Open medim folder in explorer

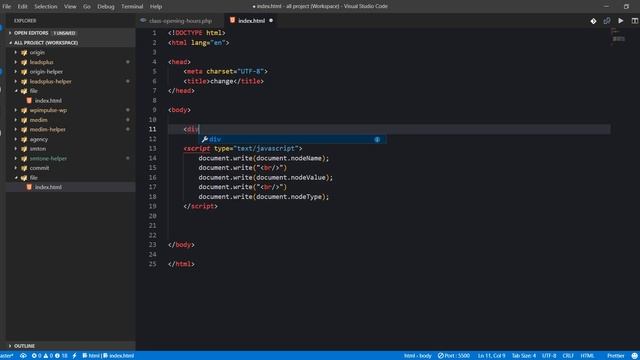point(38,120)
